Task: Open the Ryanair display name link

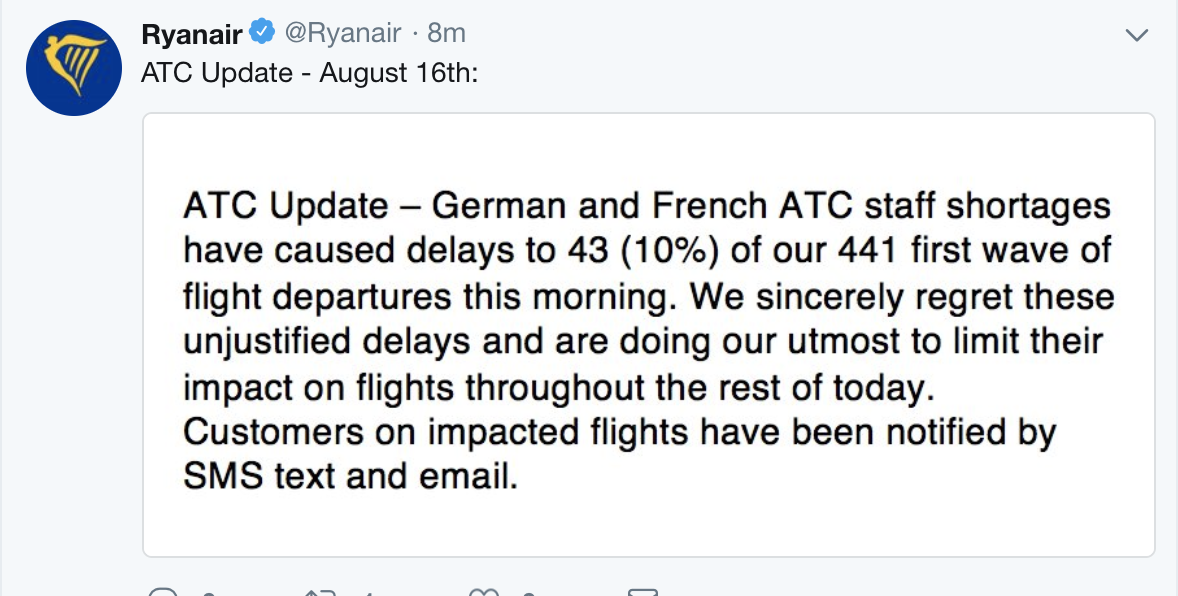Action: click(192, 34)
